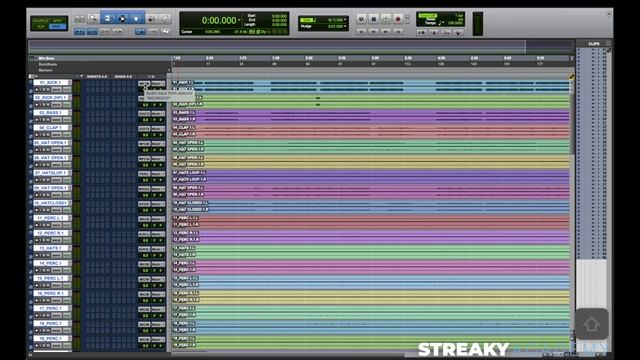
Task: Open track view selector on 01_KICK.1
Action: 56,89
